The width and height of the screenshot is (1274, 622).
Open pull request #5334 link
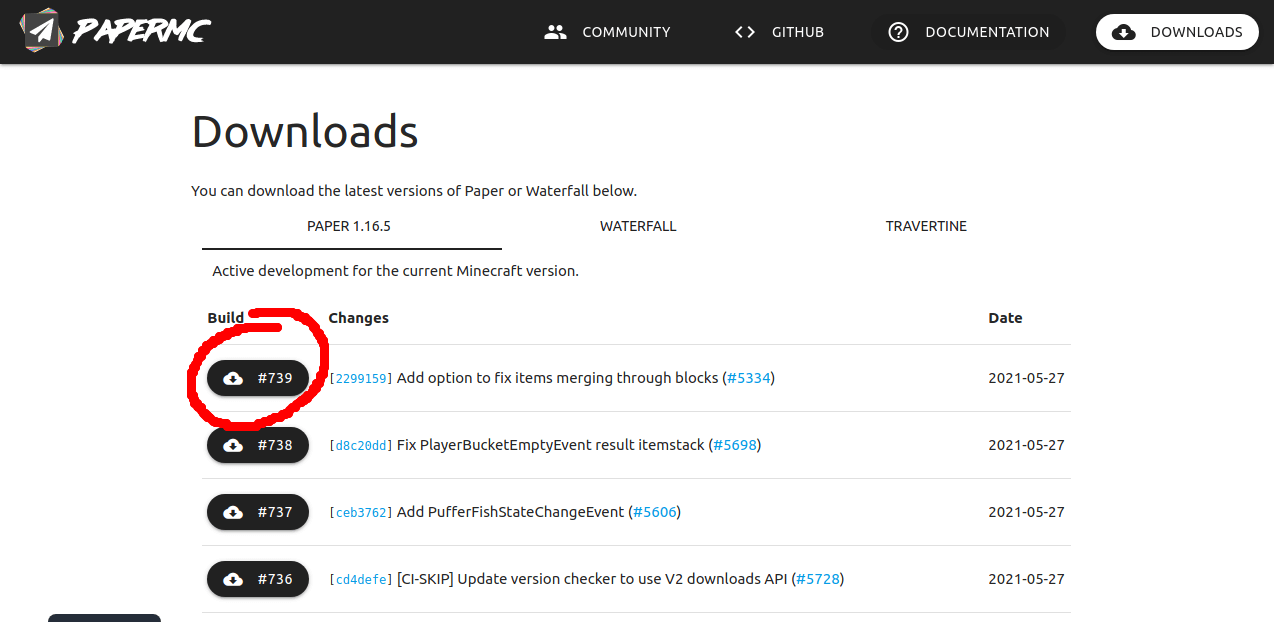click(748, 378)
